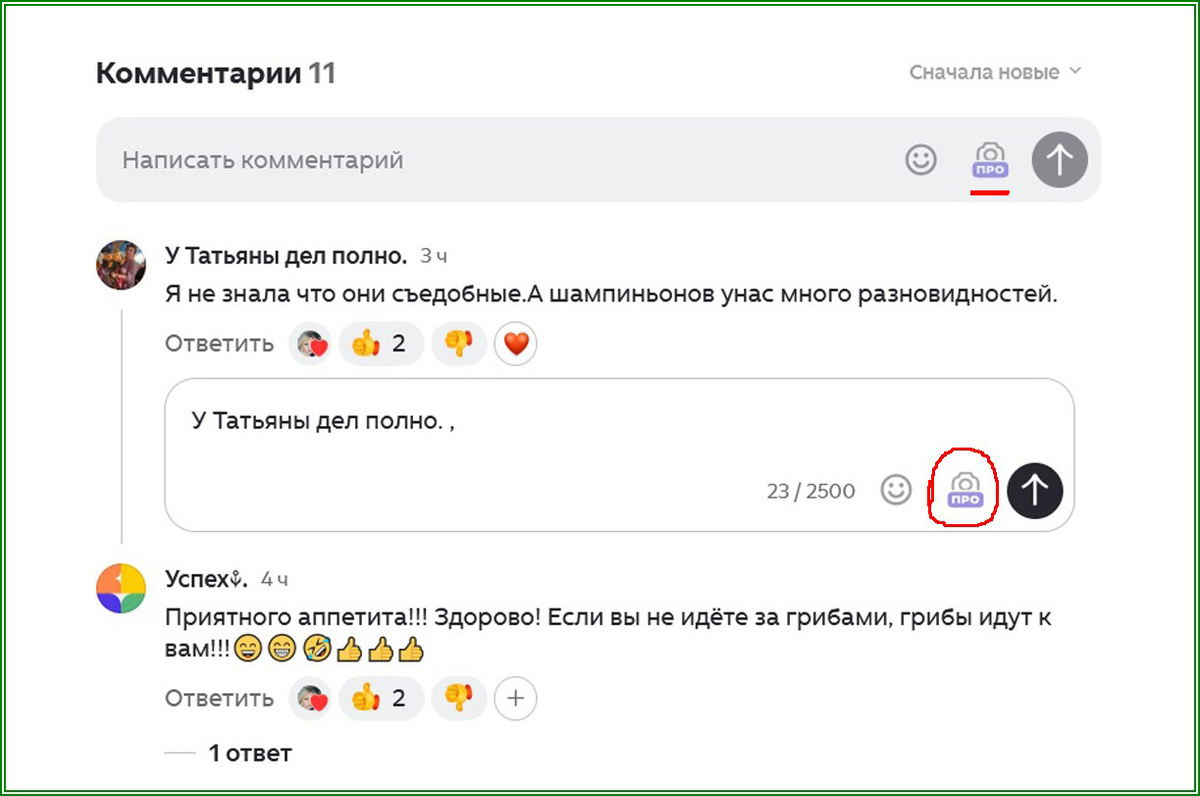Viewport: 1200px width, 796px height.
Task: Send the reply using the black arrow button
Action: (1036, 491)
